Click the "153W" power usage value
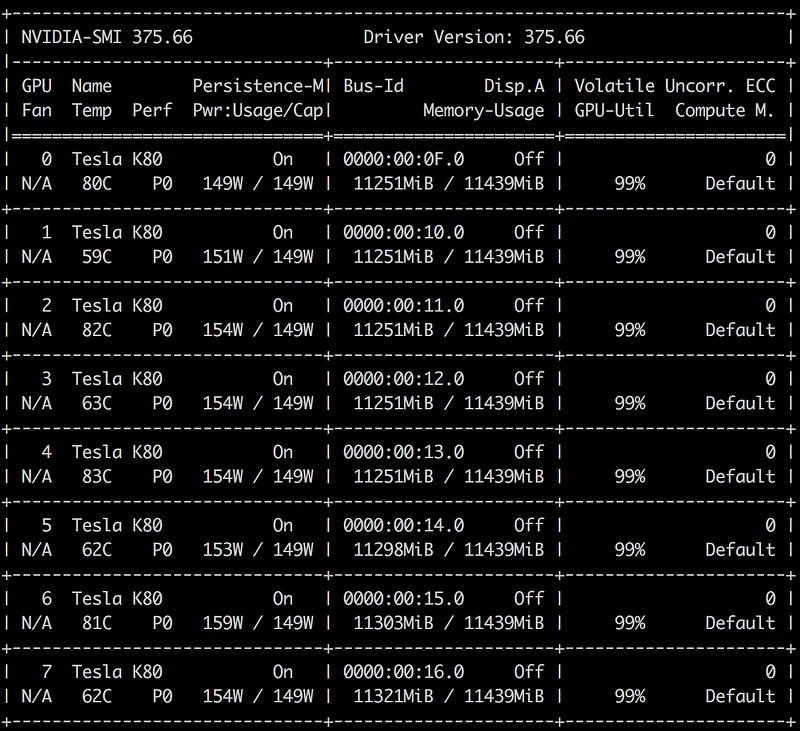800x731 pixels. 223,550
